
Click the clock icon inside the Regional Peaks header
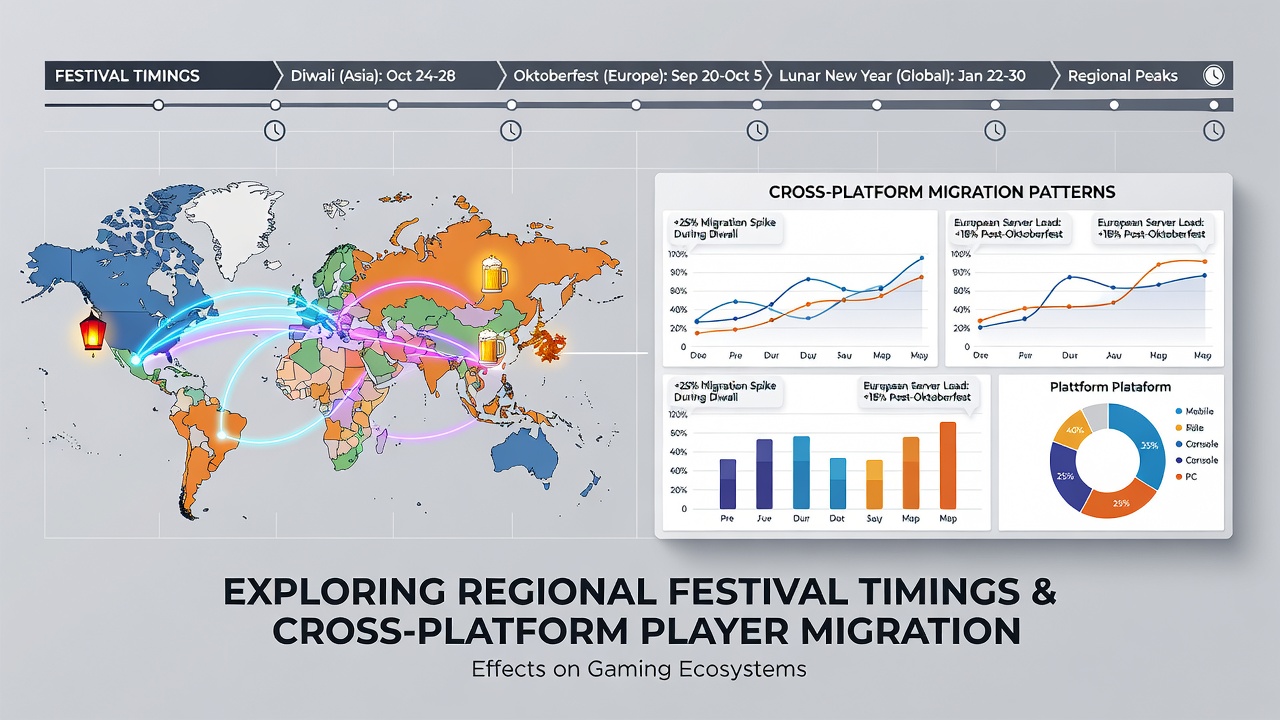[1213, 76]
